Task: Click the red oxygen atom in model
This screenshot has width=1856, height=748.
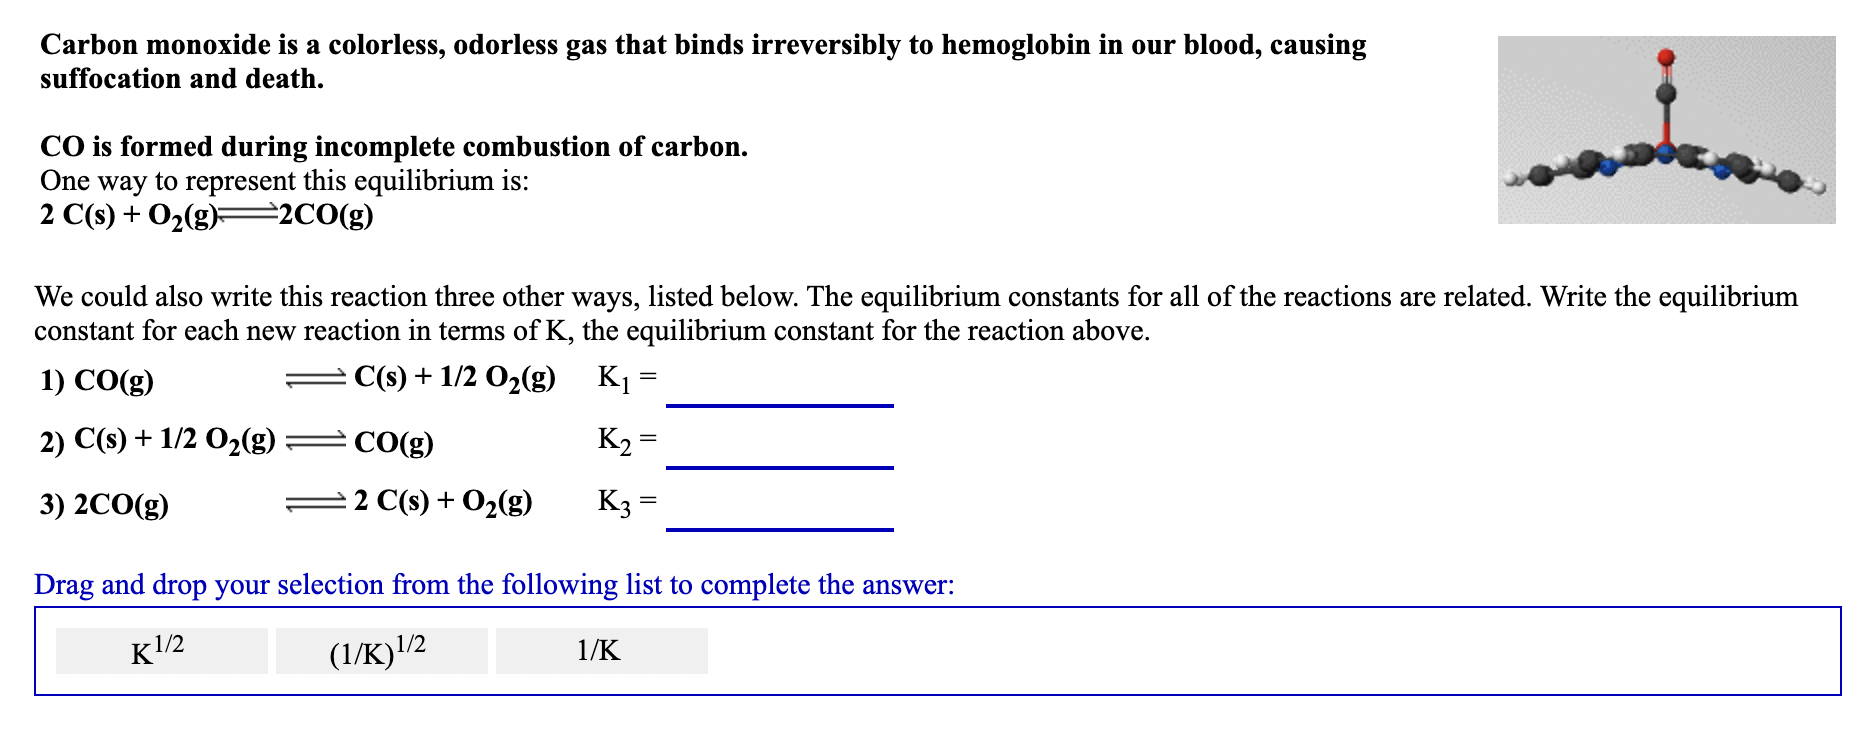Action: click(x=1665, y=58)
